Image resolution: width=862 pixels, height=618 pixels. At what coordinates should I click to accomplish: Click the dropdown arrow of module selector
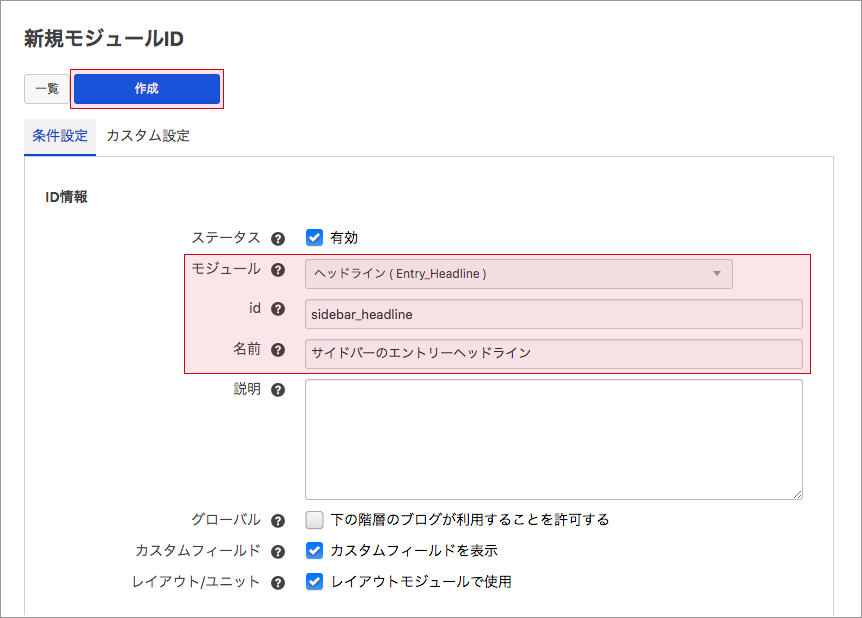(717, 274)
